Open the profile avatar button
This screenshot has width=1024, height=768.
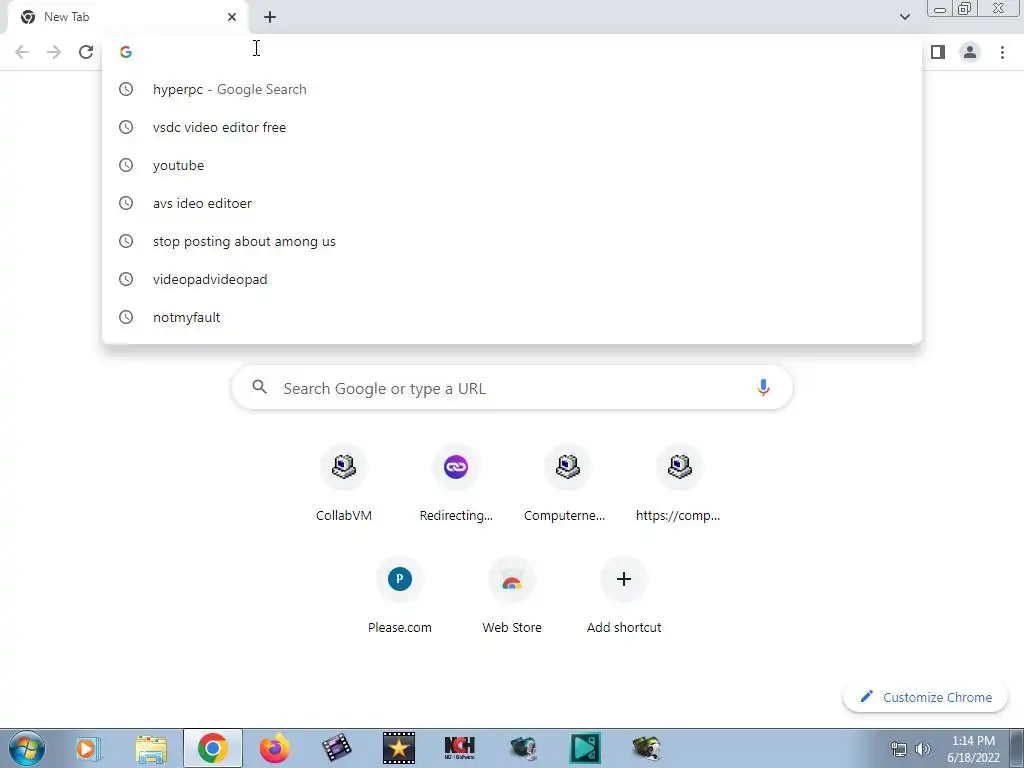[x=970, y=52]
